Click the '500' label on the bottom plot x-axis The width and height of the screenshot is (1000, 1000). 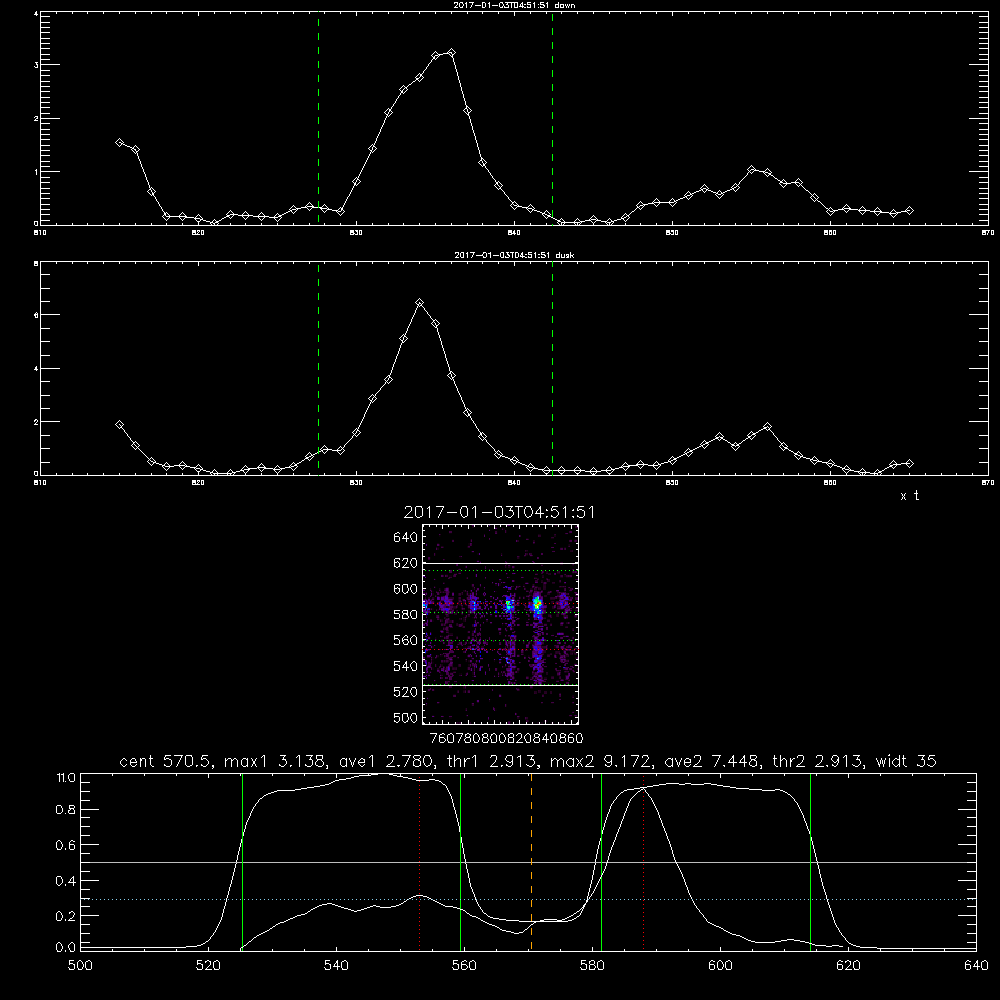click(80, 966)
